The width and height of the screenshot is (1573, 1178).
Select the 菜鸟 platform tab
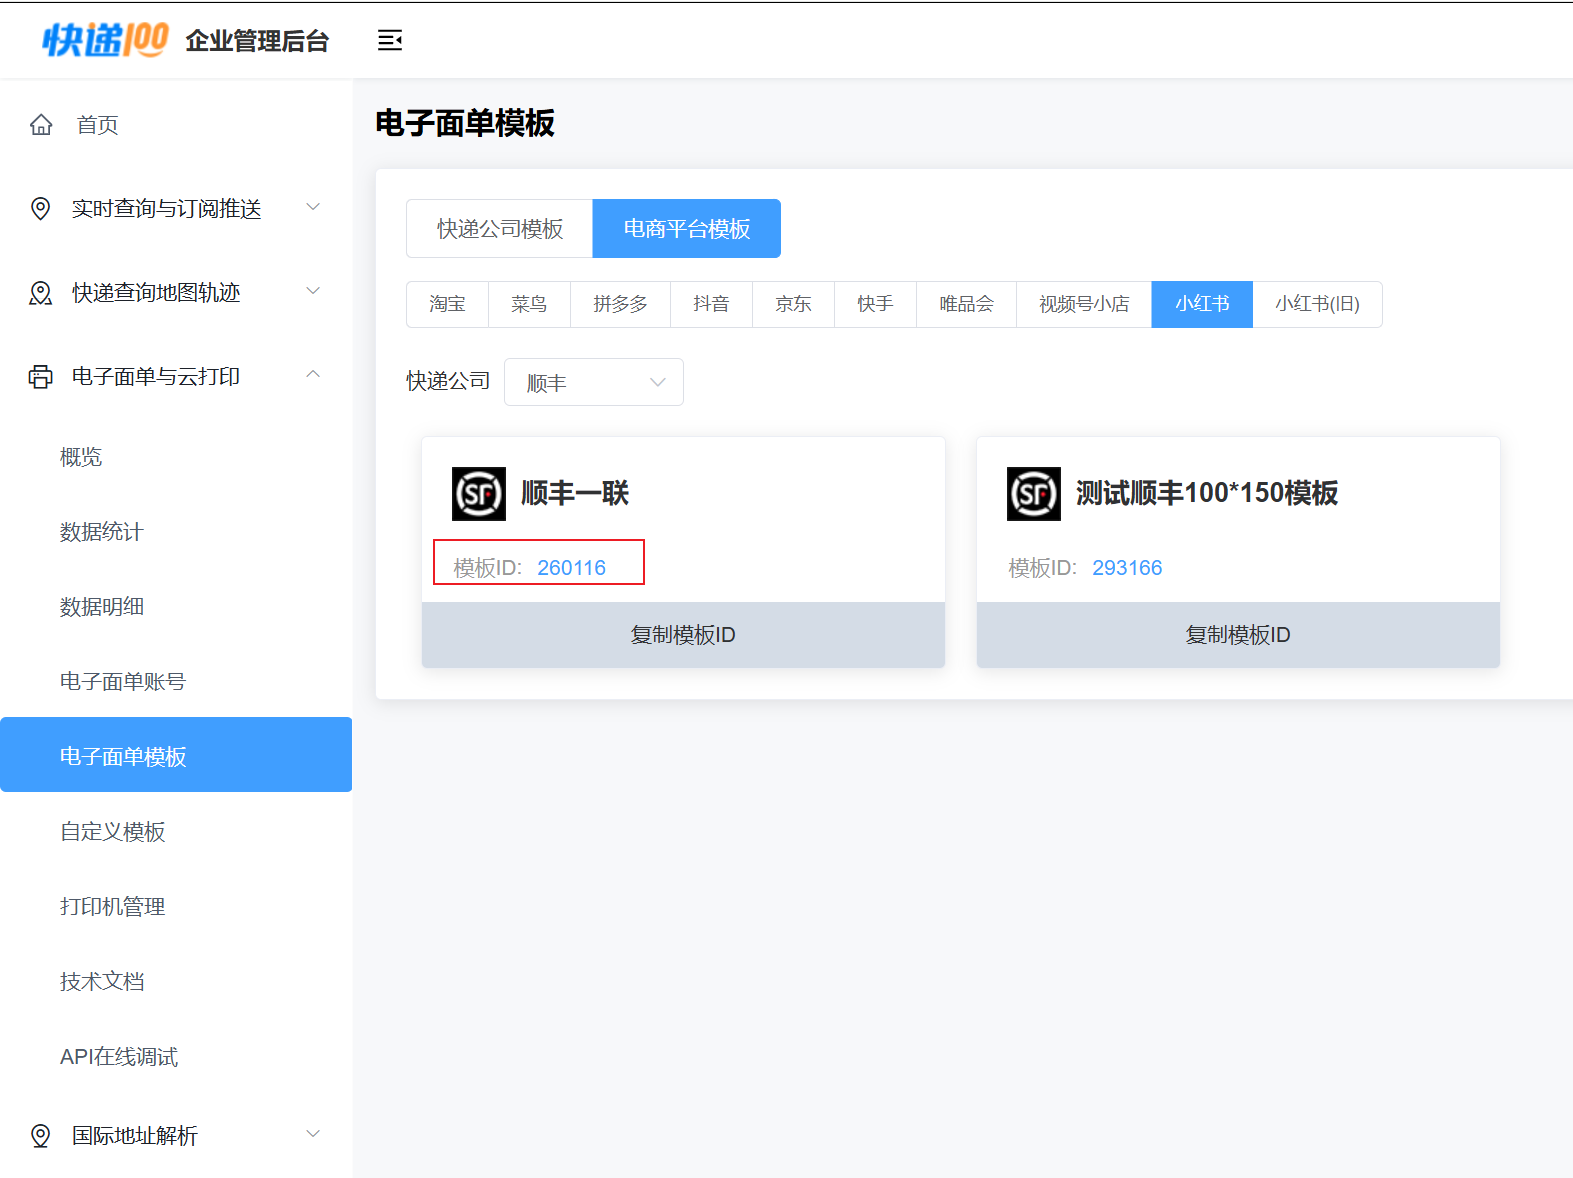[x=529, y=304]
